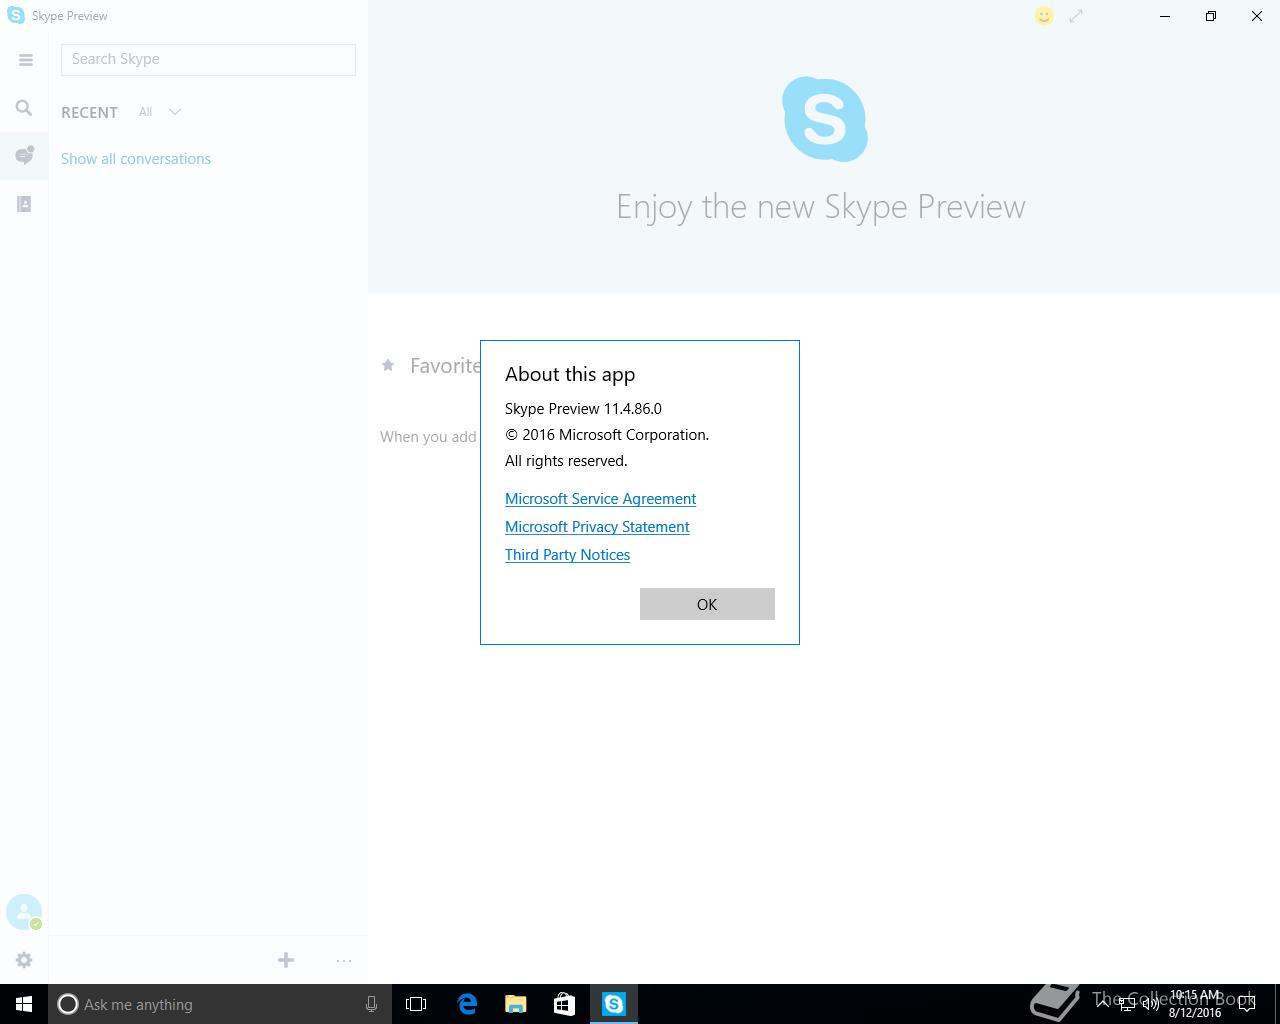Click OK to close About dialog

click(707, 604)
